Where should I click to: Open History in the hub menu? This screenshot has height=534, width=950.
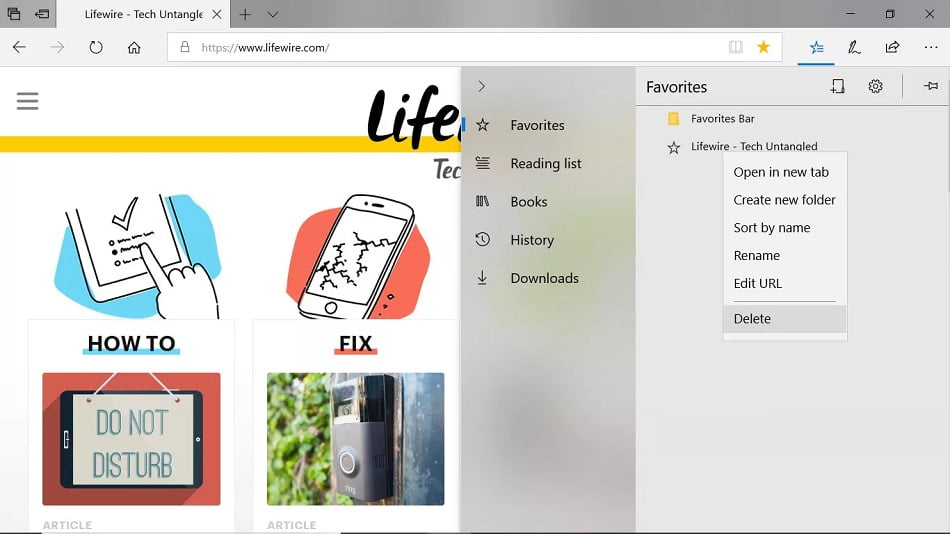pos(548,239)
